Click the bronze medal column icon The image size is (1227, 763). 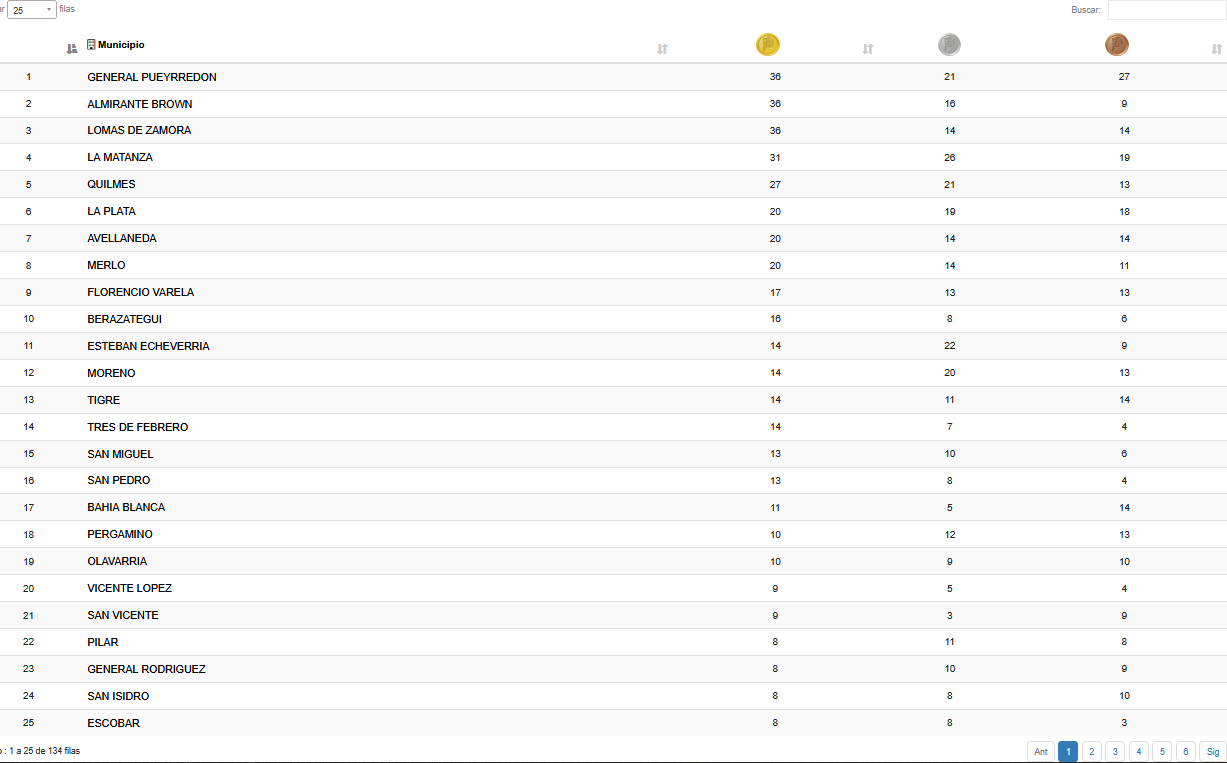click(x=1116, y=45)
